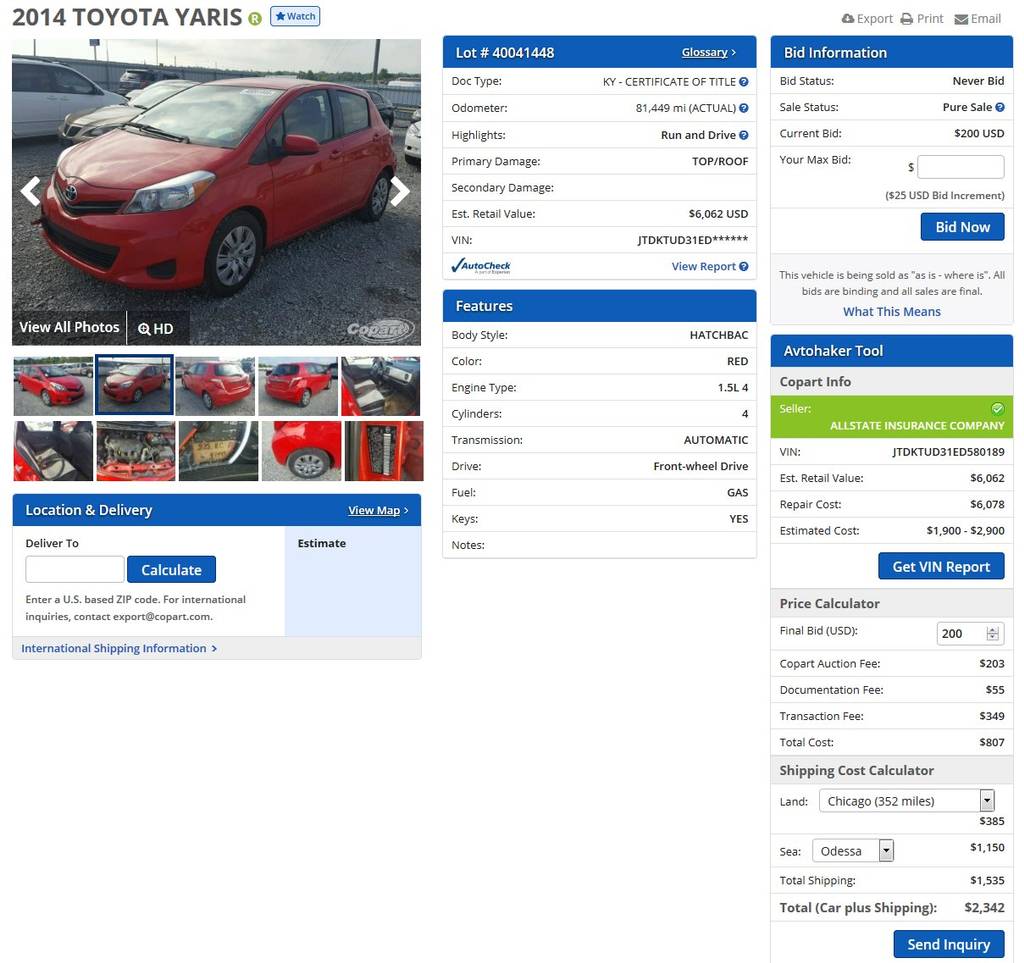Focus the Your Max Bid input
The image size is (1024, 963).
[961, 167]
